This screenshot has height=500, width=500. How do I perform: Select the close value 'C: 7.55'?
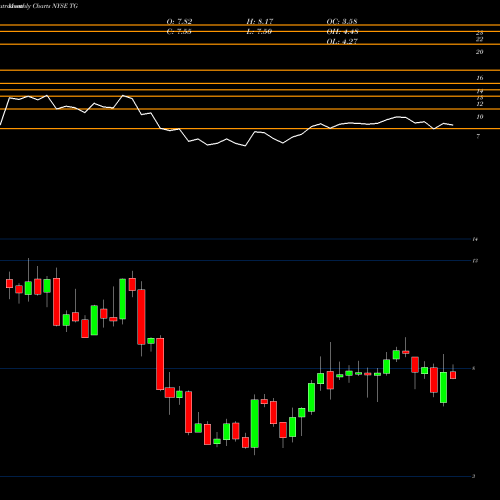179,32
